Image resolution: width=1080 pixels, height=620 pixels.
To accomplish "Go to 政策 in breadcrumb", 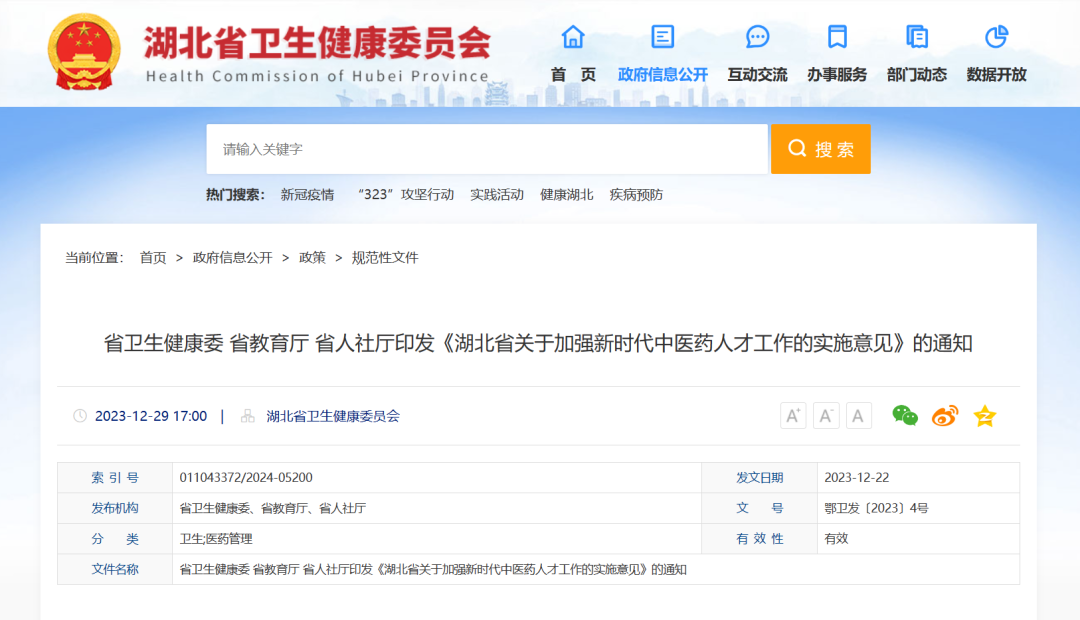I will 312,258.
